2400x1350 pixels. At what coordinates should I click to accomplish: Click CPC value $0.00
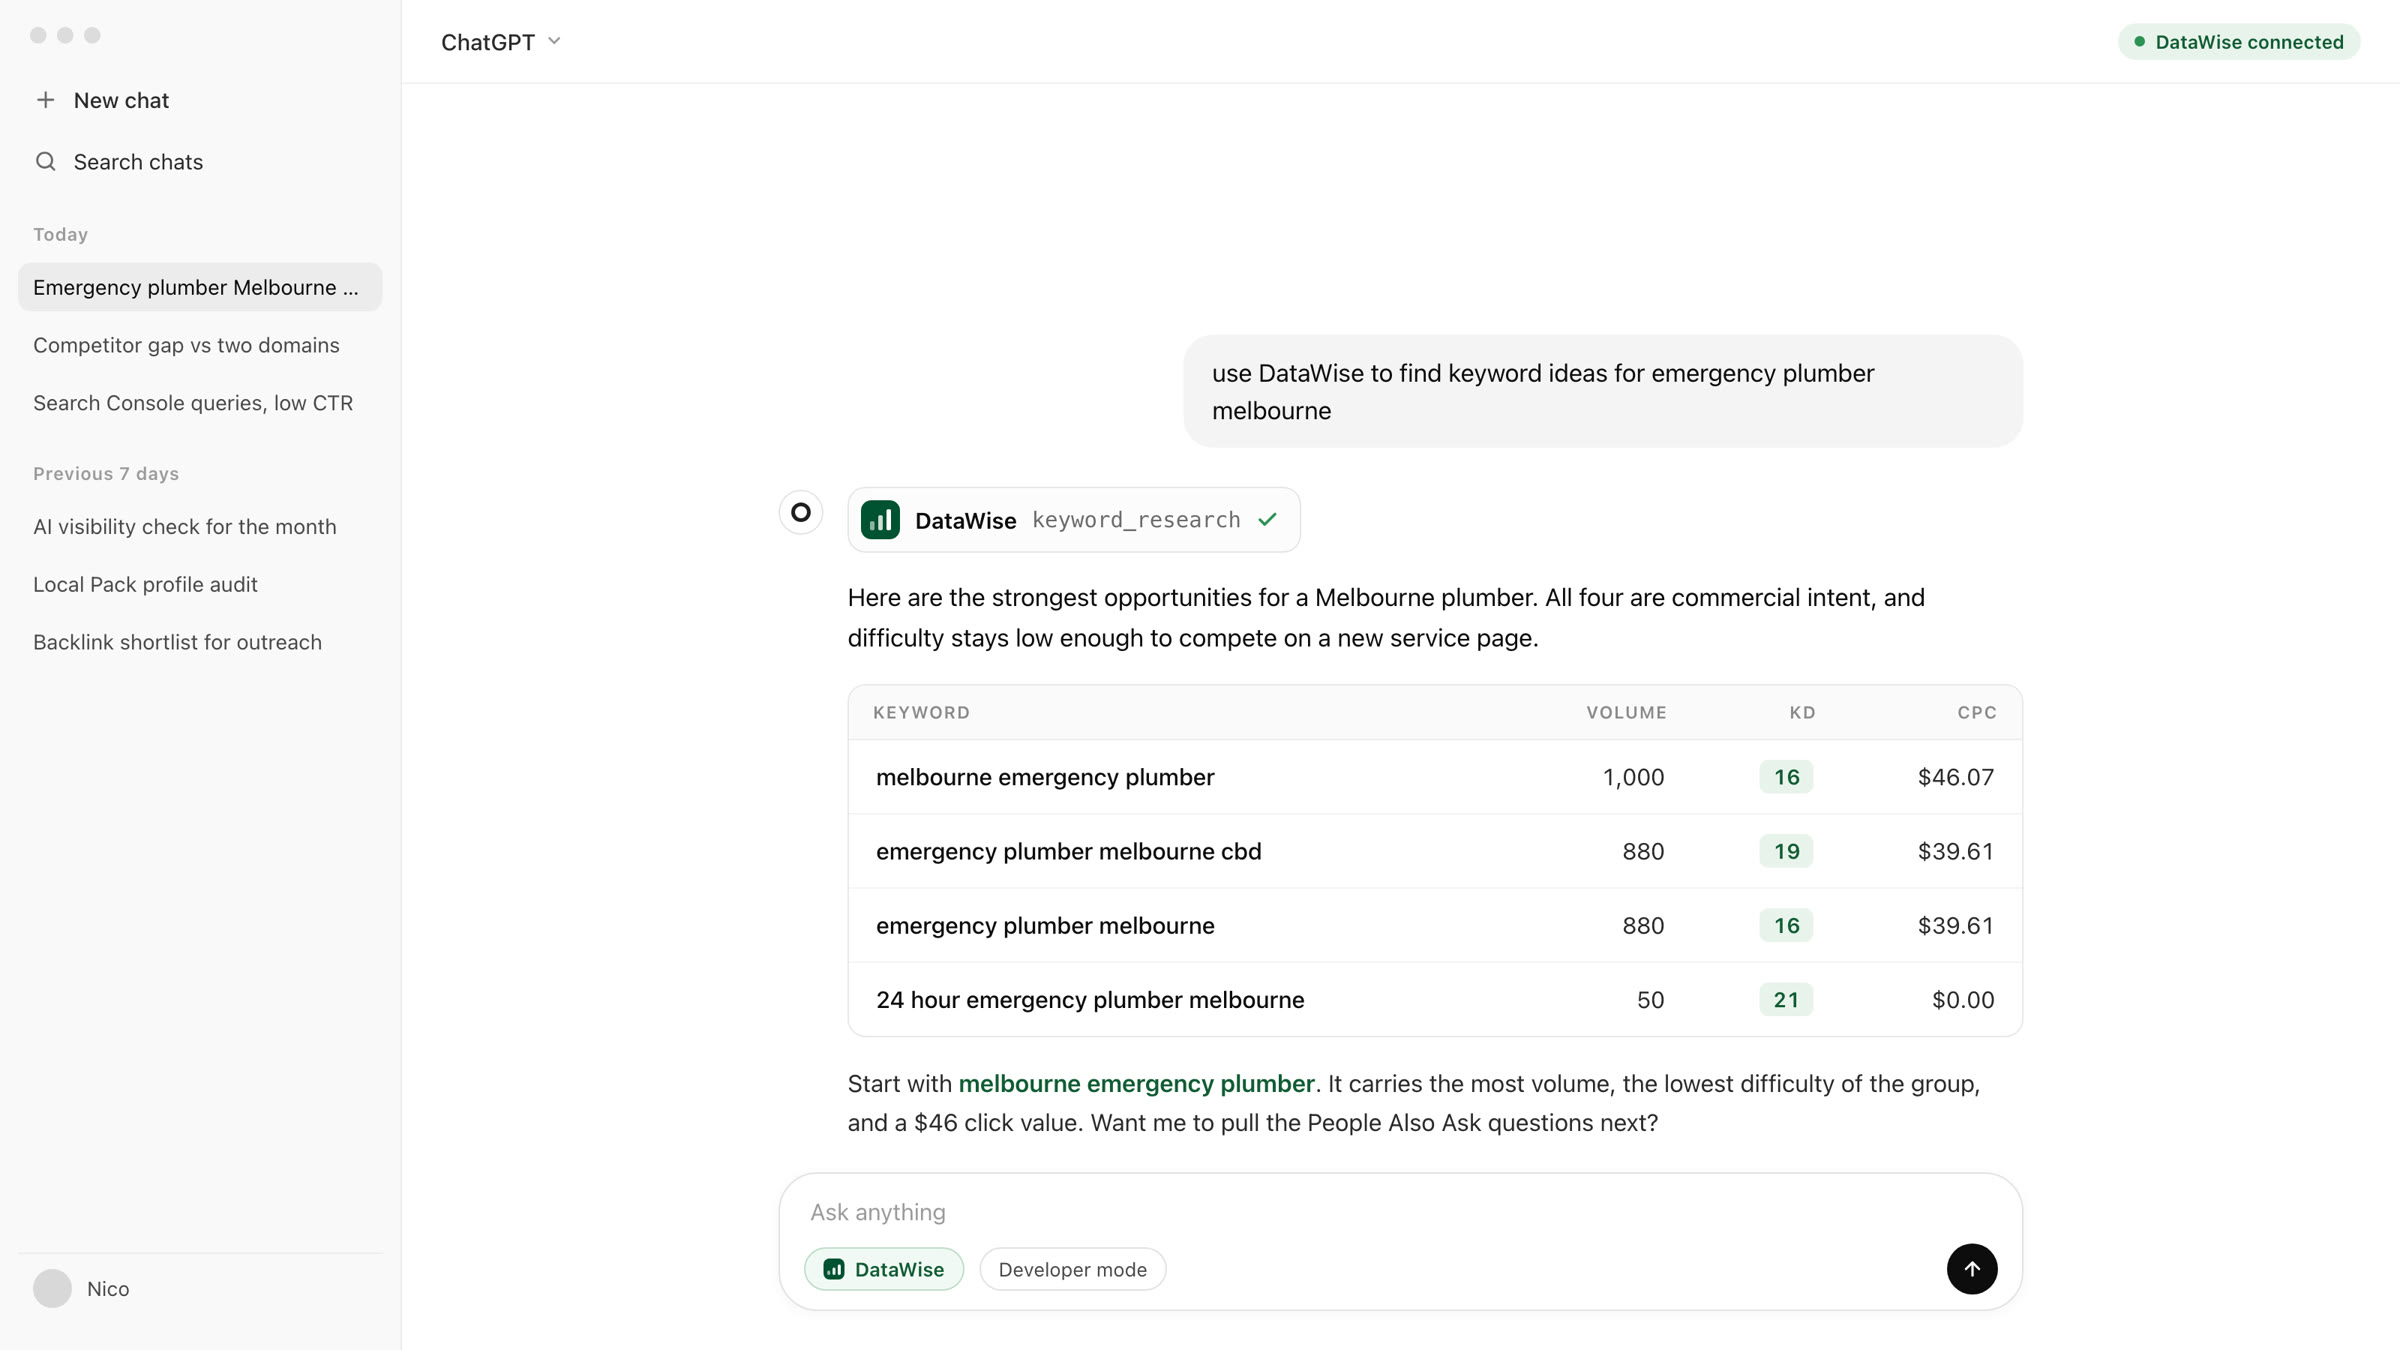point(1963,999)
